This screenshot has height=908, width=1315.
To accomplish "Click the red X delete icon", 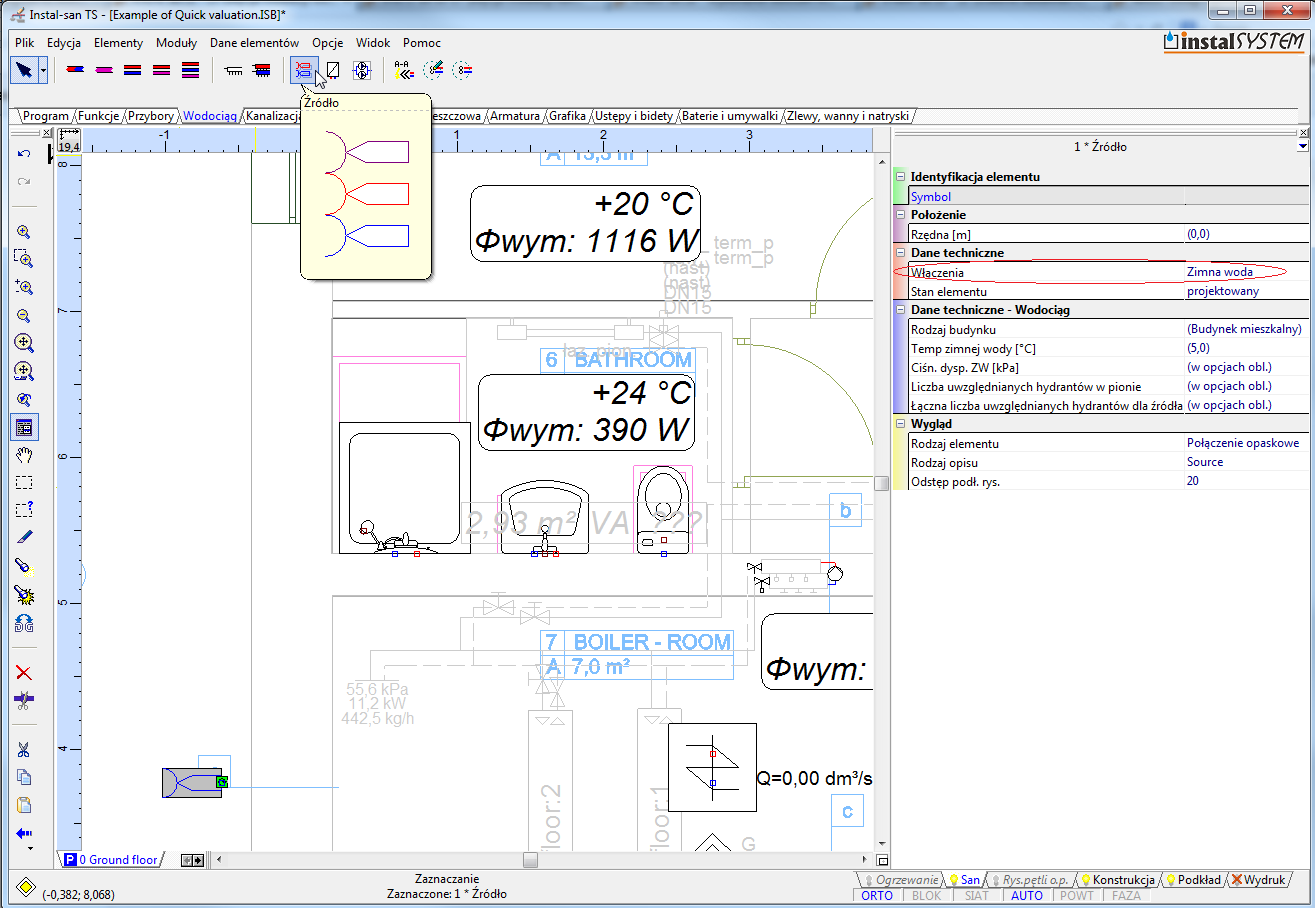I will pos(24,673).
